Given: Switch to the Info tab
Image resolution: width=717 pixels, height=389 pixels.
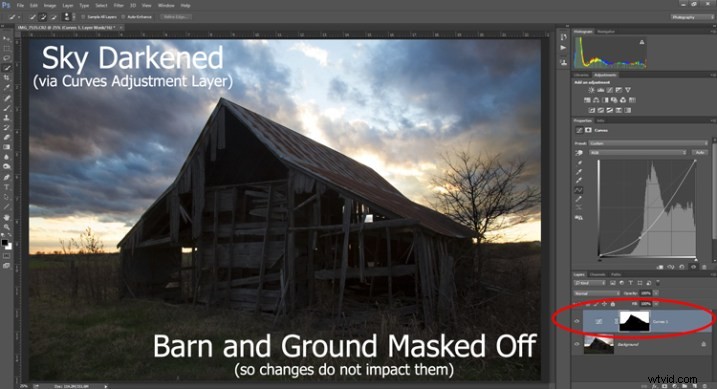Looking at the screenshot, I should point(600,121).
